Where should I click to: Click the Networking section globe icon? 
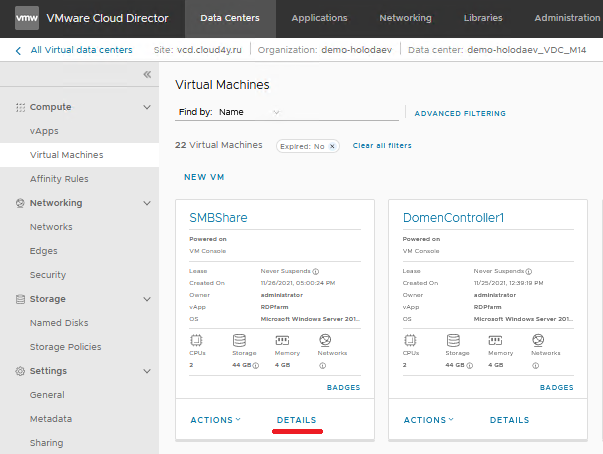[20, 203]
